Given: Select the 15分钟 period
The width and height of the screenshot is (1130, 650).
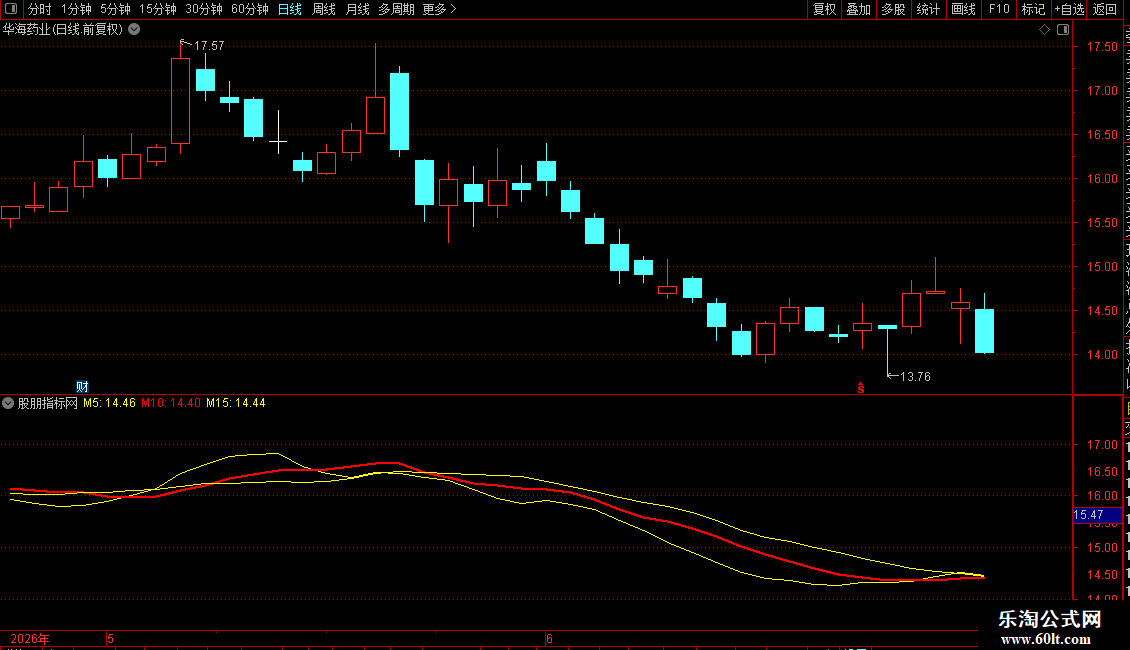Looking at the screenshot, I should 157,9.
